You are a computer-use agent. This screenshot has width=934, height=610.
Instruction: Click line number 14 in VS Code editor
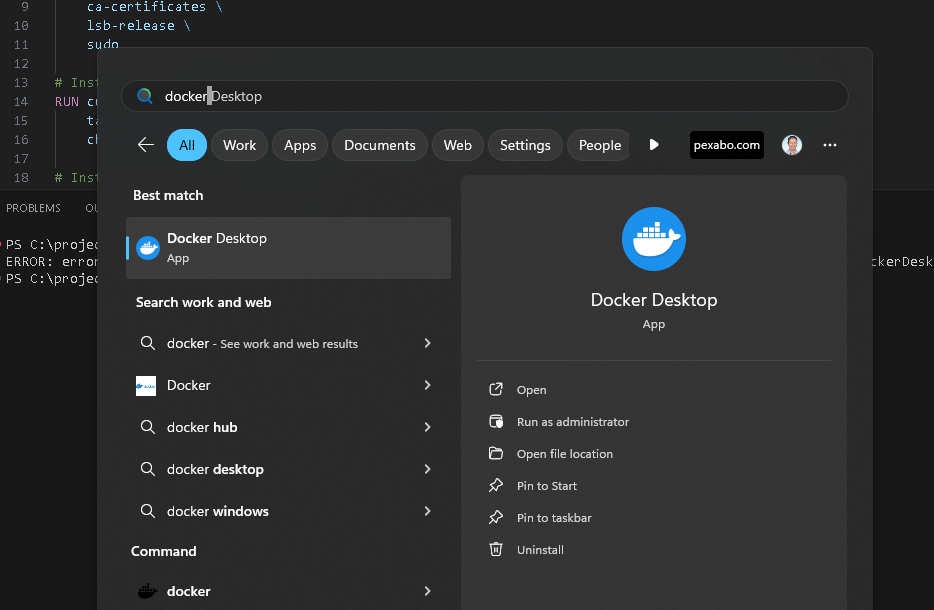click(x=21, y=101)
